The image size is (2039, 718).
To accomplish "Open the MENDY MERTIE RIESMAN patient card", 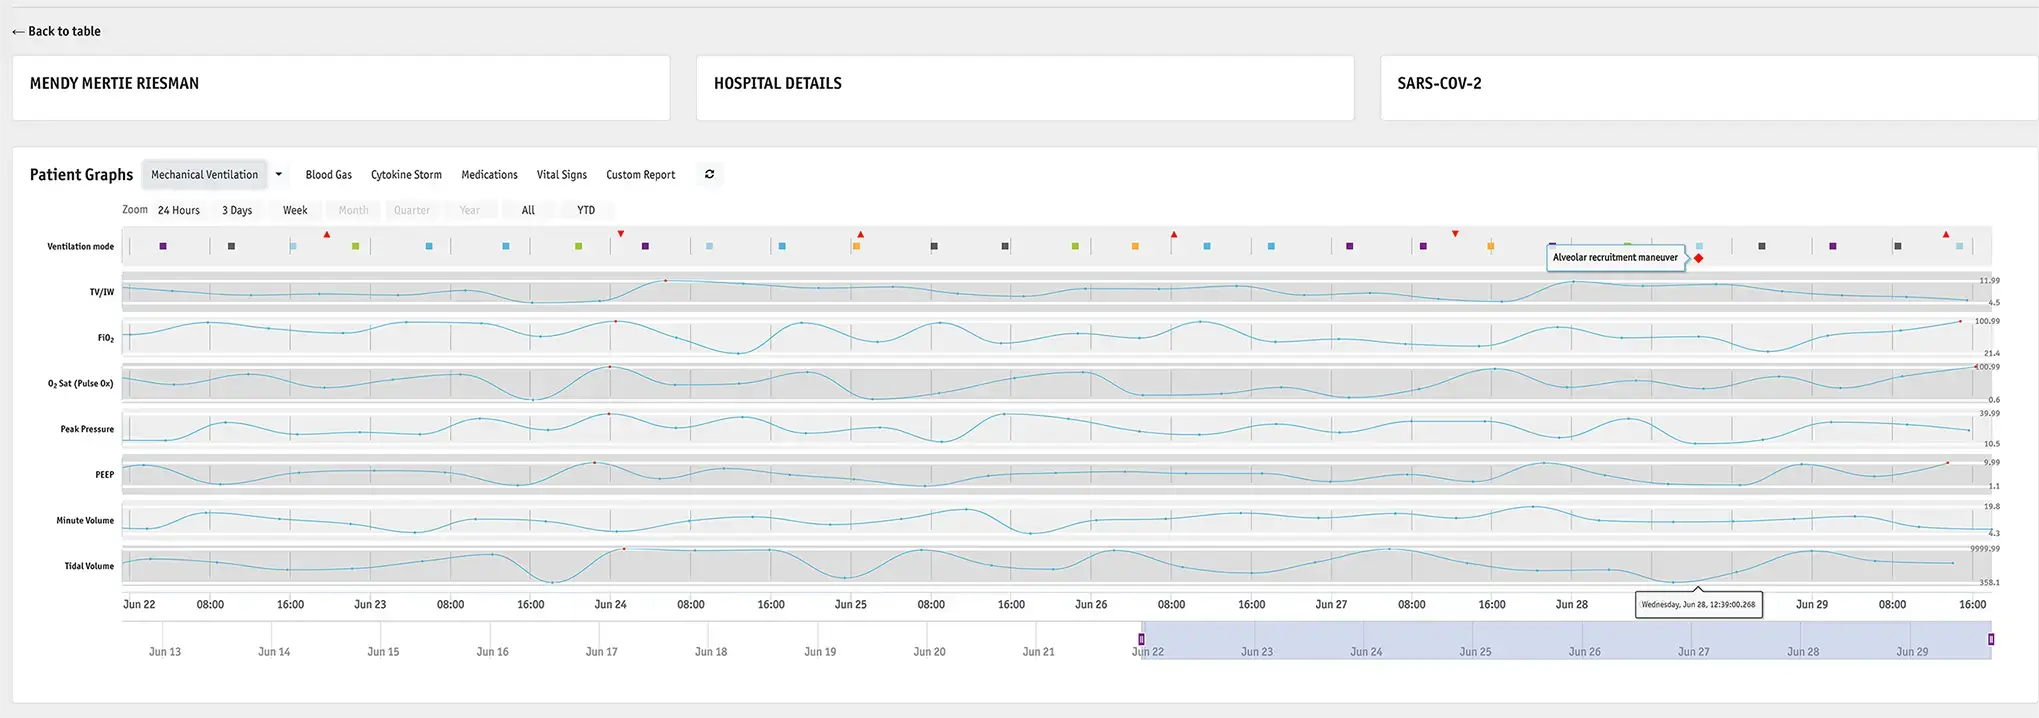I will [x=341, y=88].
